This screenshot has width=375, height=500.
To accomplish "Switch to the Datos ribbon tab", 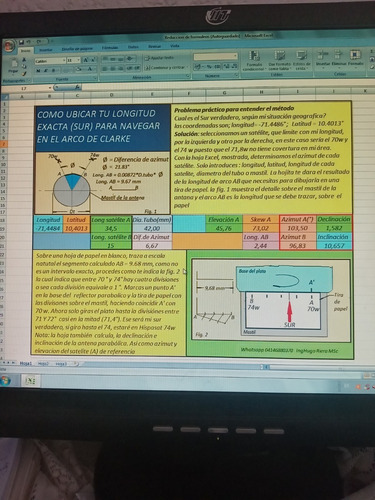I will 133,47.
